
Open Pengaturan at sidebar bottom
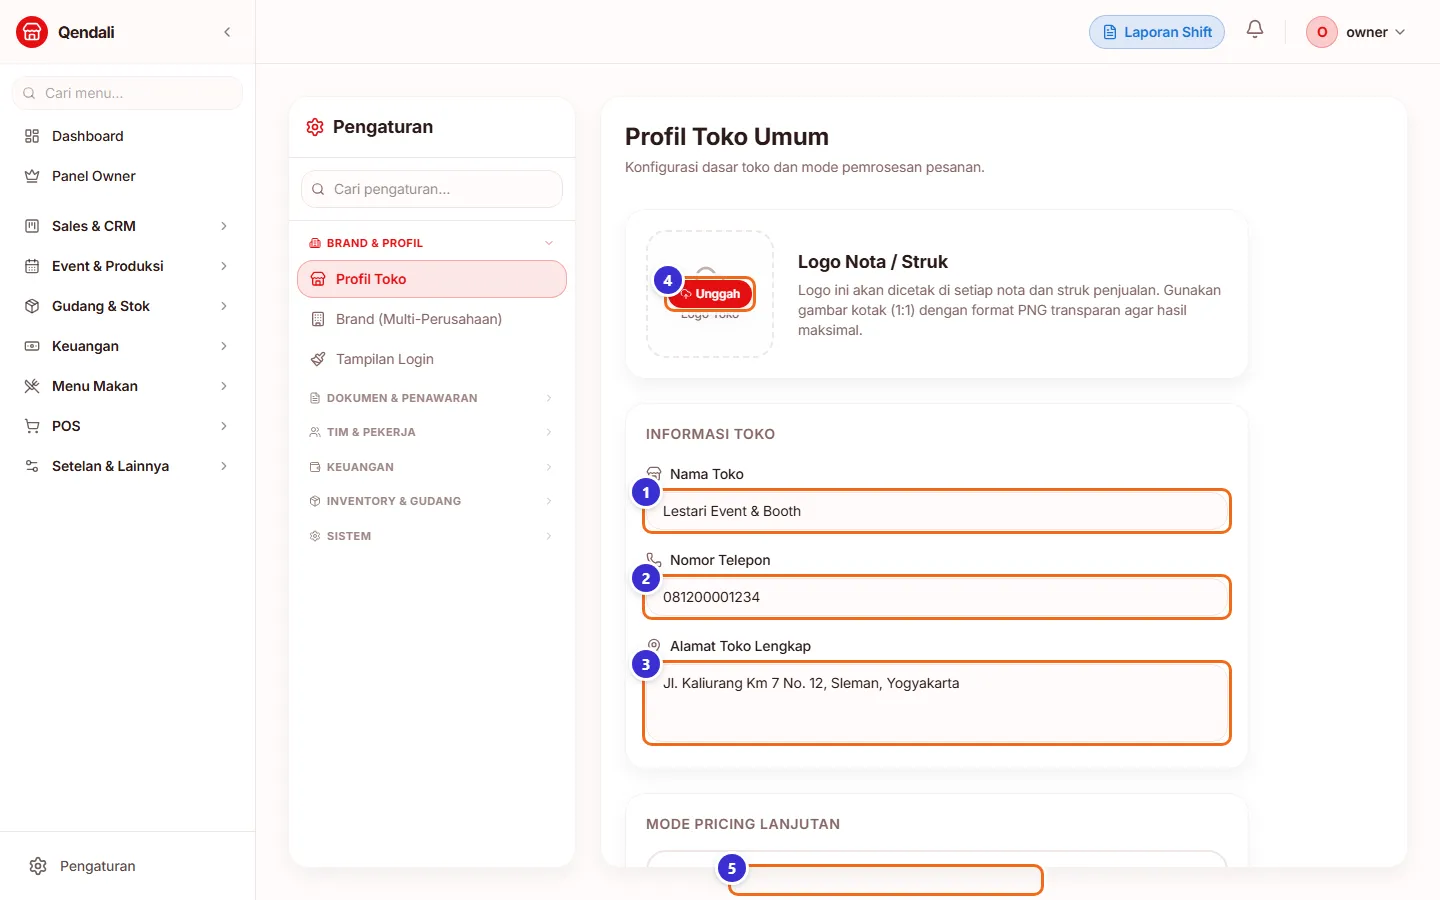[127, 866]
